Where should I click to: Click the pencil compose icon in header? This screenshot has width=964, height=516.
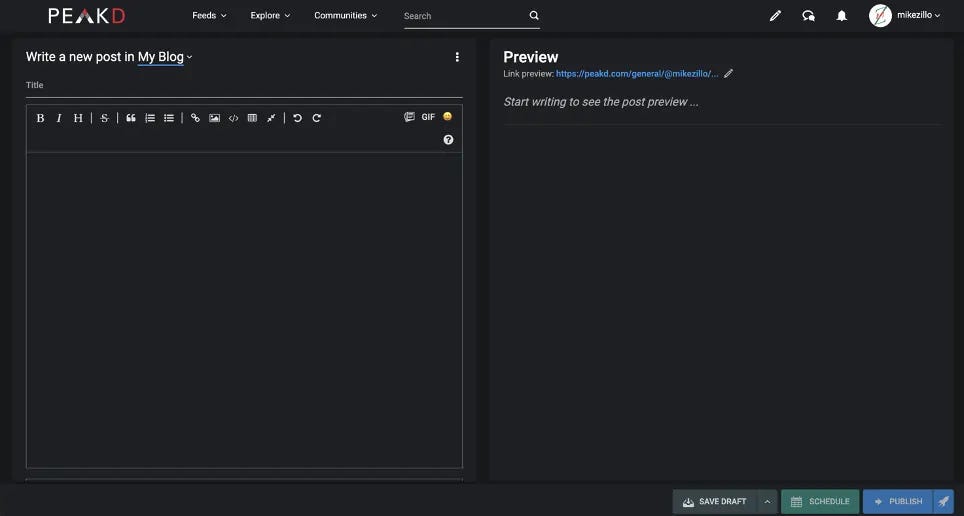point(775,16)
